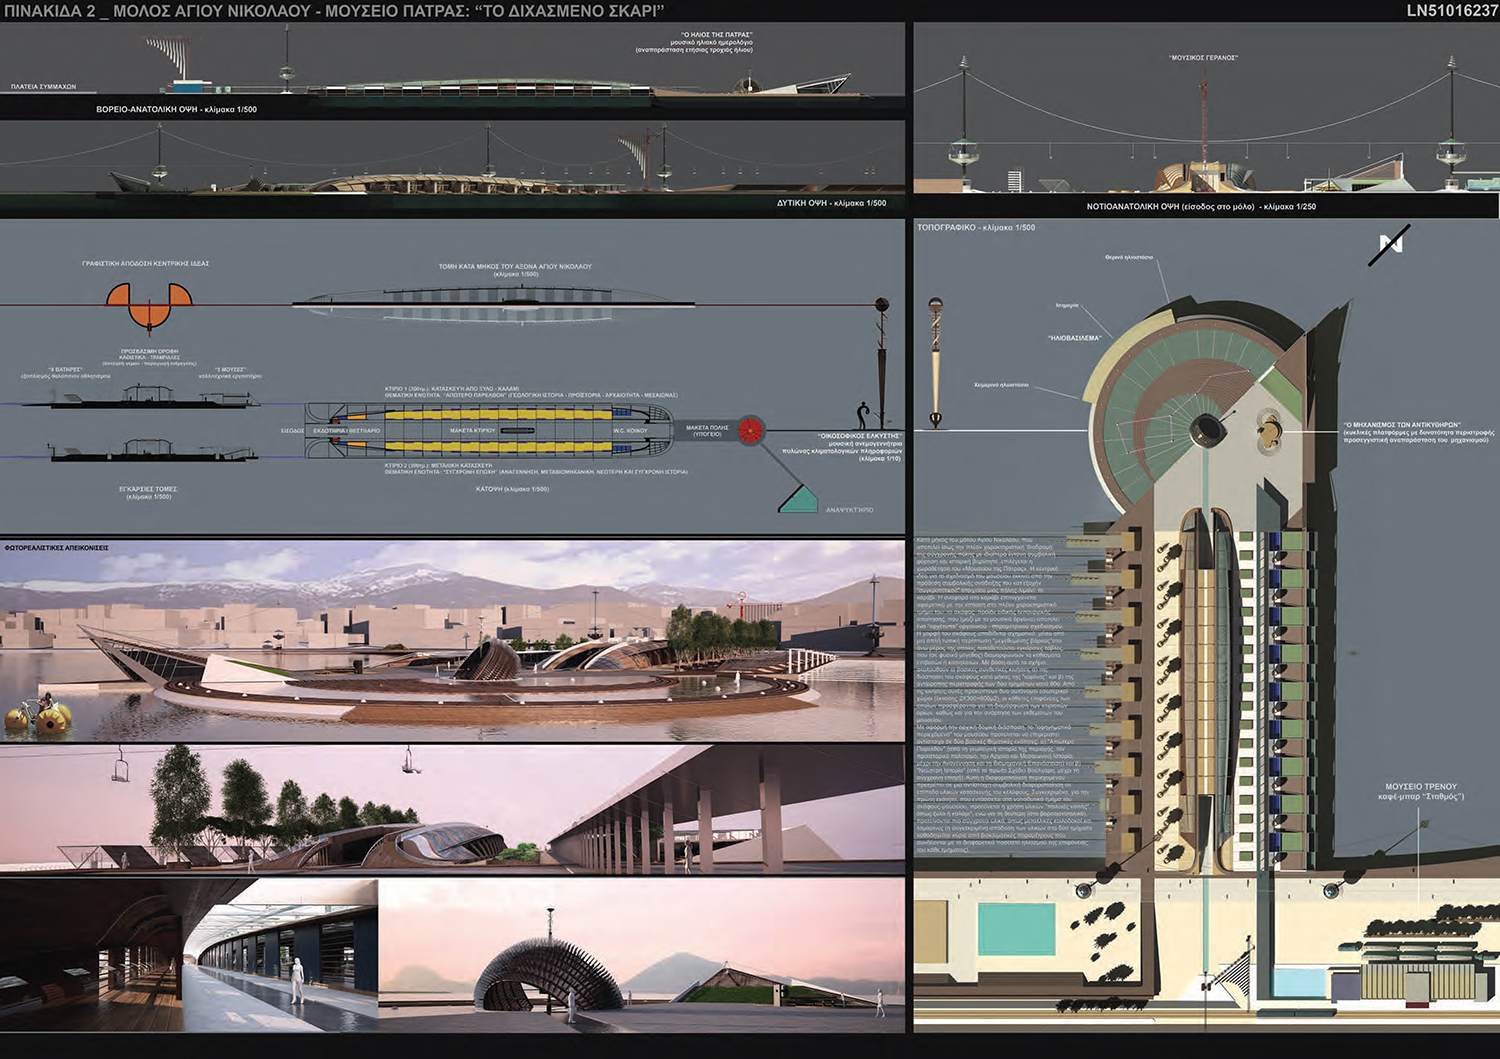The image size is (1500, 1059).
Task: Click the 'ΕΓΚΑΡΣΙΕΣ ΤΟΜΕΣ' caption
Action: 148,489
